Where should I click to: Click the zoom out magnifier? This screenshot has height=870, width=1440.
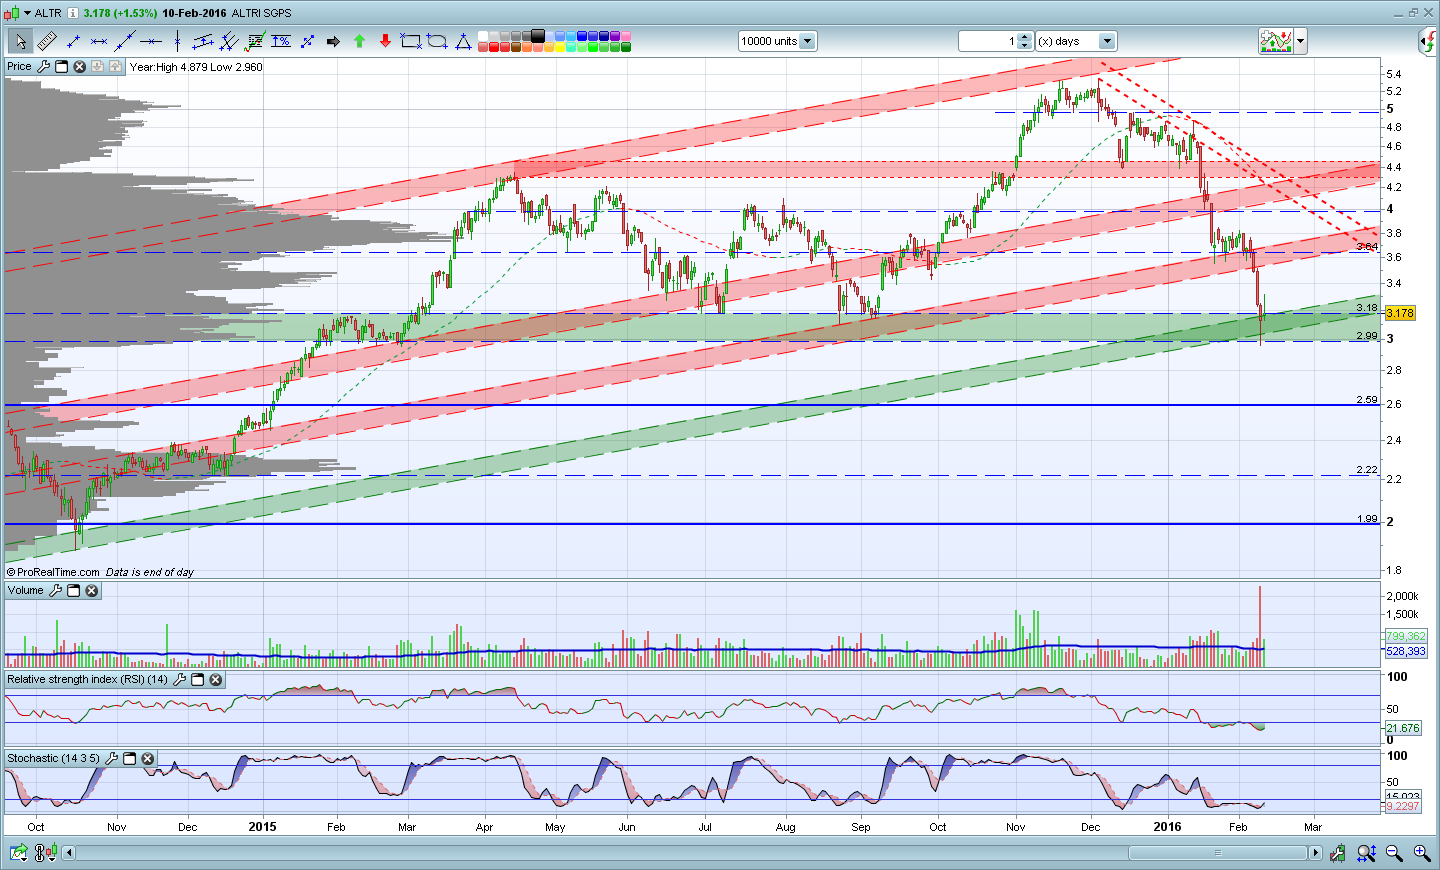1394,853
